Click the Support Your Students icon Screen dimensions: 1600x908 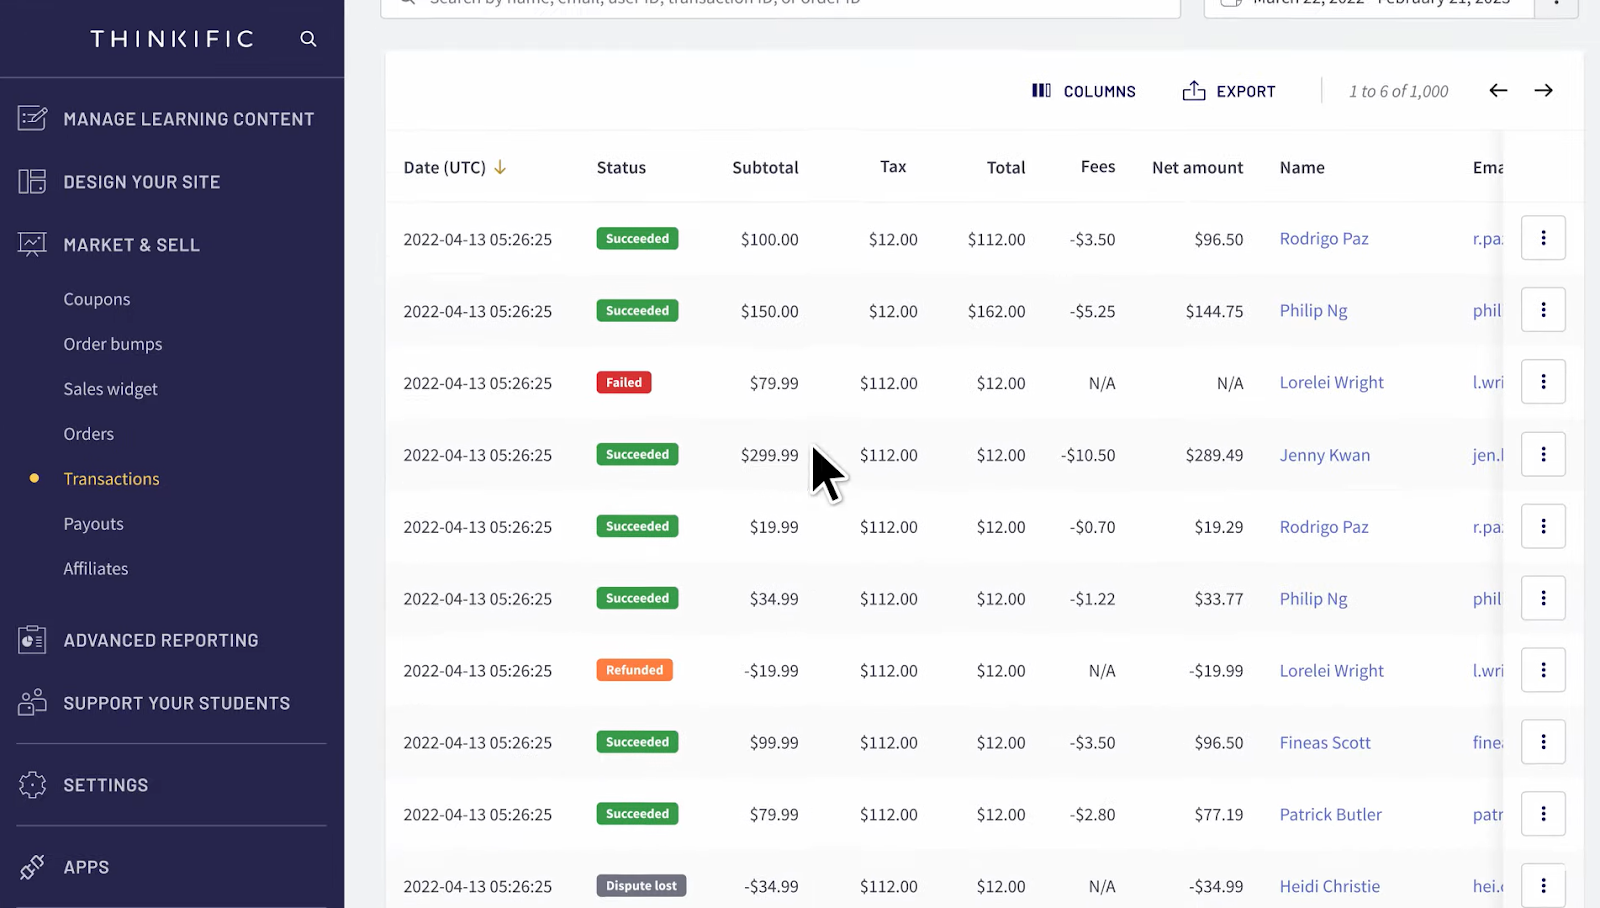[x=31, y=702]
